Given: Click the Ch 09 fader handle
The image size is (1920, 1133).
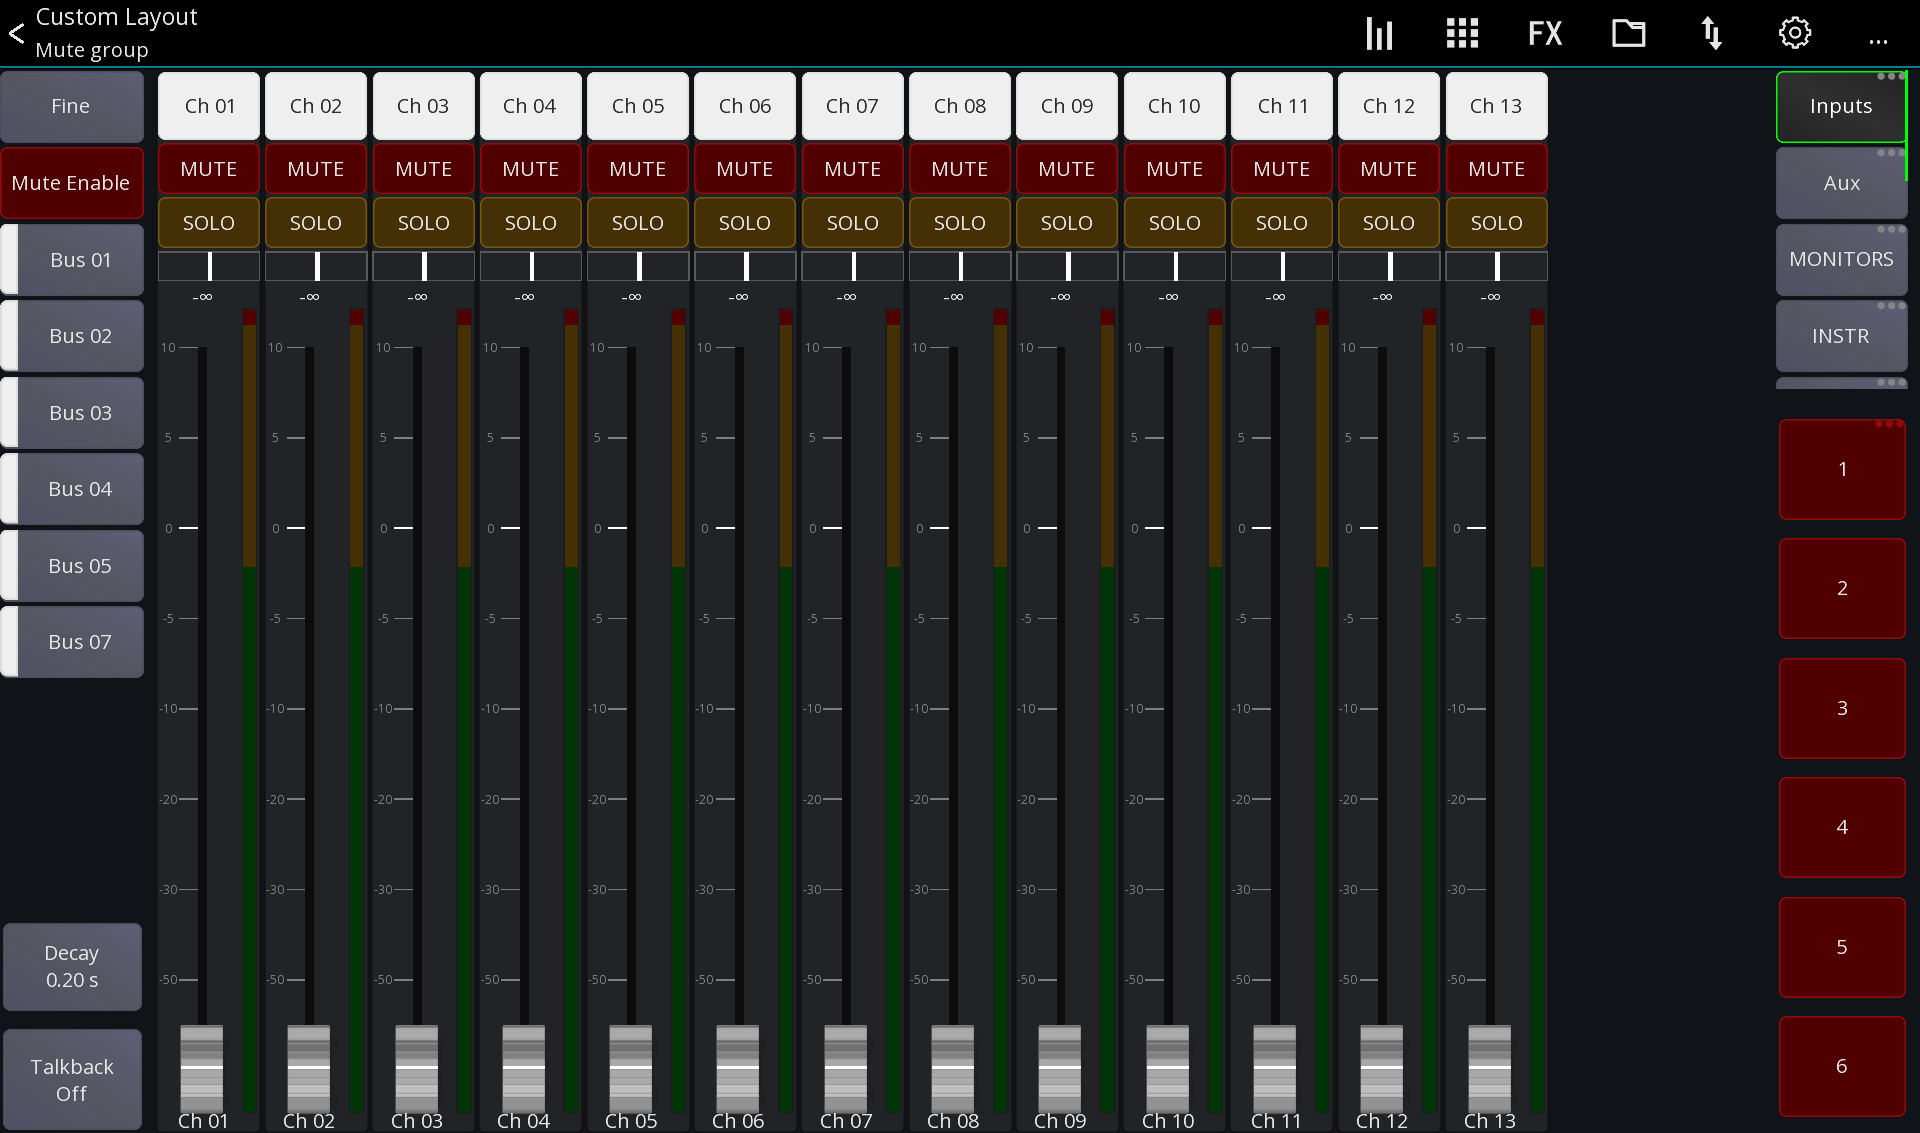Looking at the screenshot, I should tap(1060, 1067).
